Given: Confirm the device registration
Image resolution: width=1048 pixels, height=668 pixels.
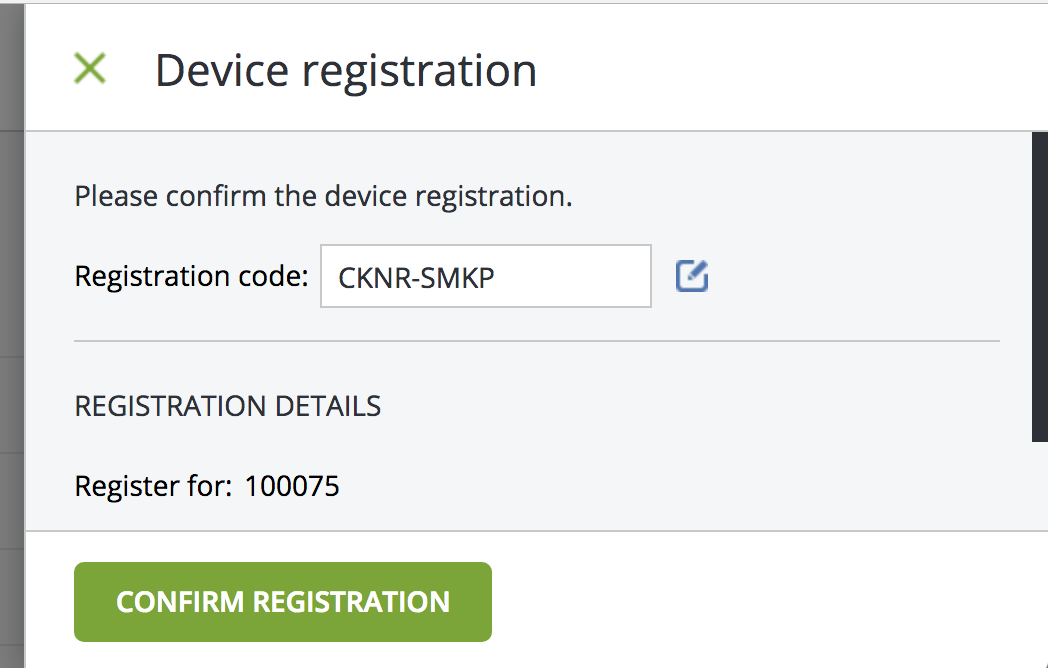Looking at the screenshot, I should pyautogui.click(x=283, y=602).
